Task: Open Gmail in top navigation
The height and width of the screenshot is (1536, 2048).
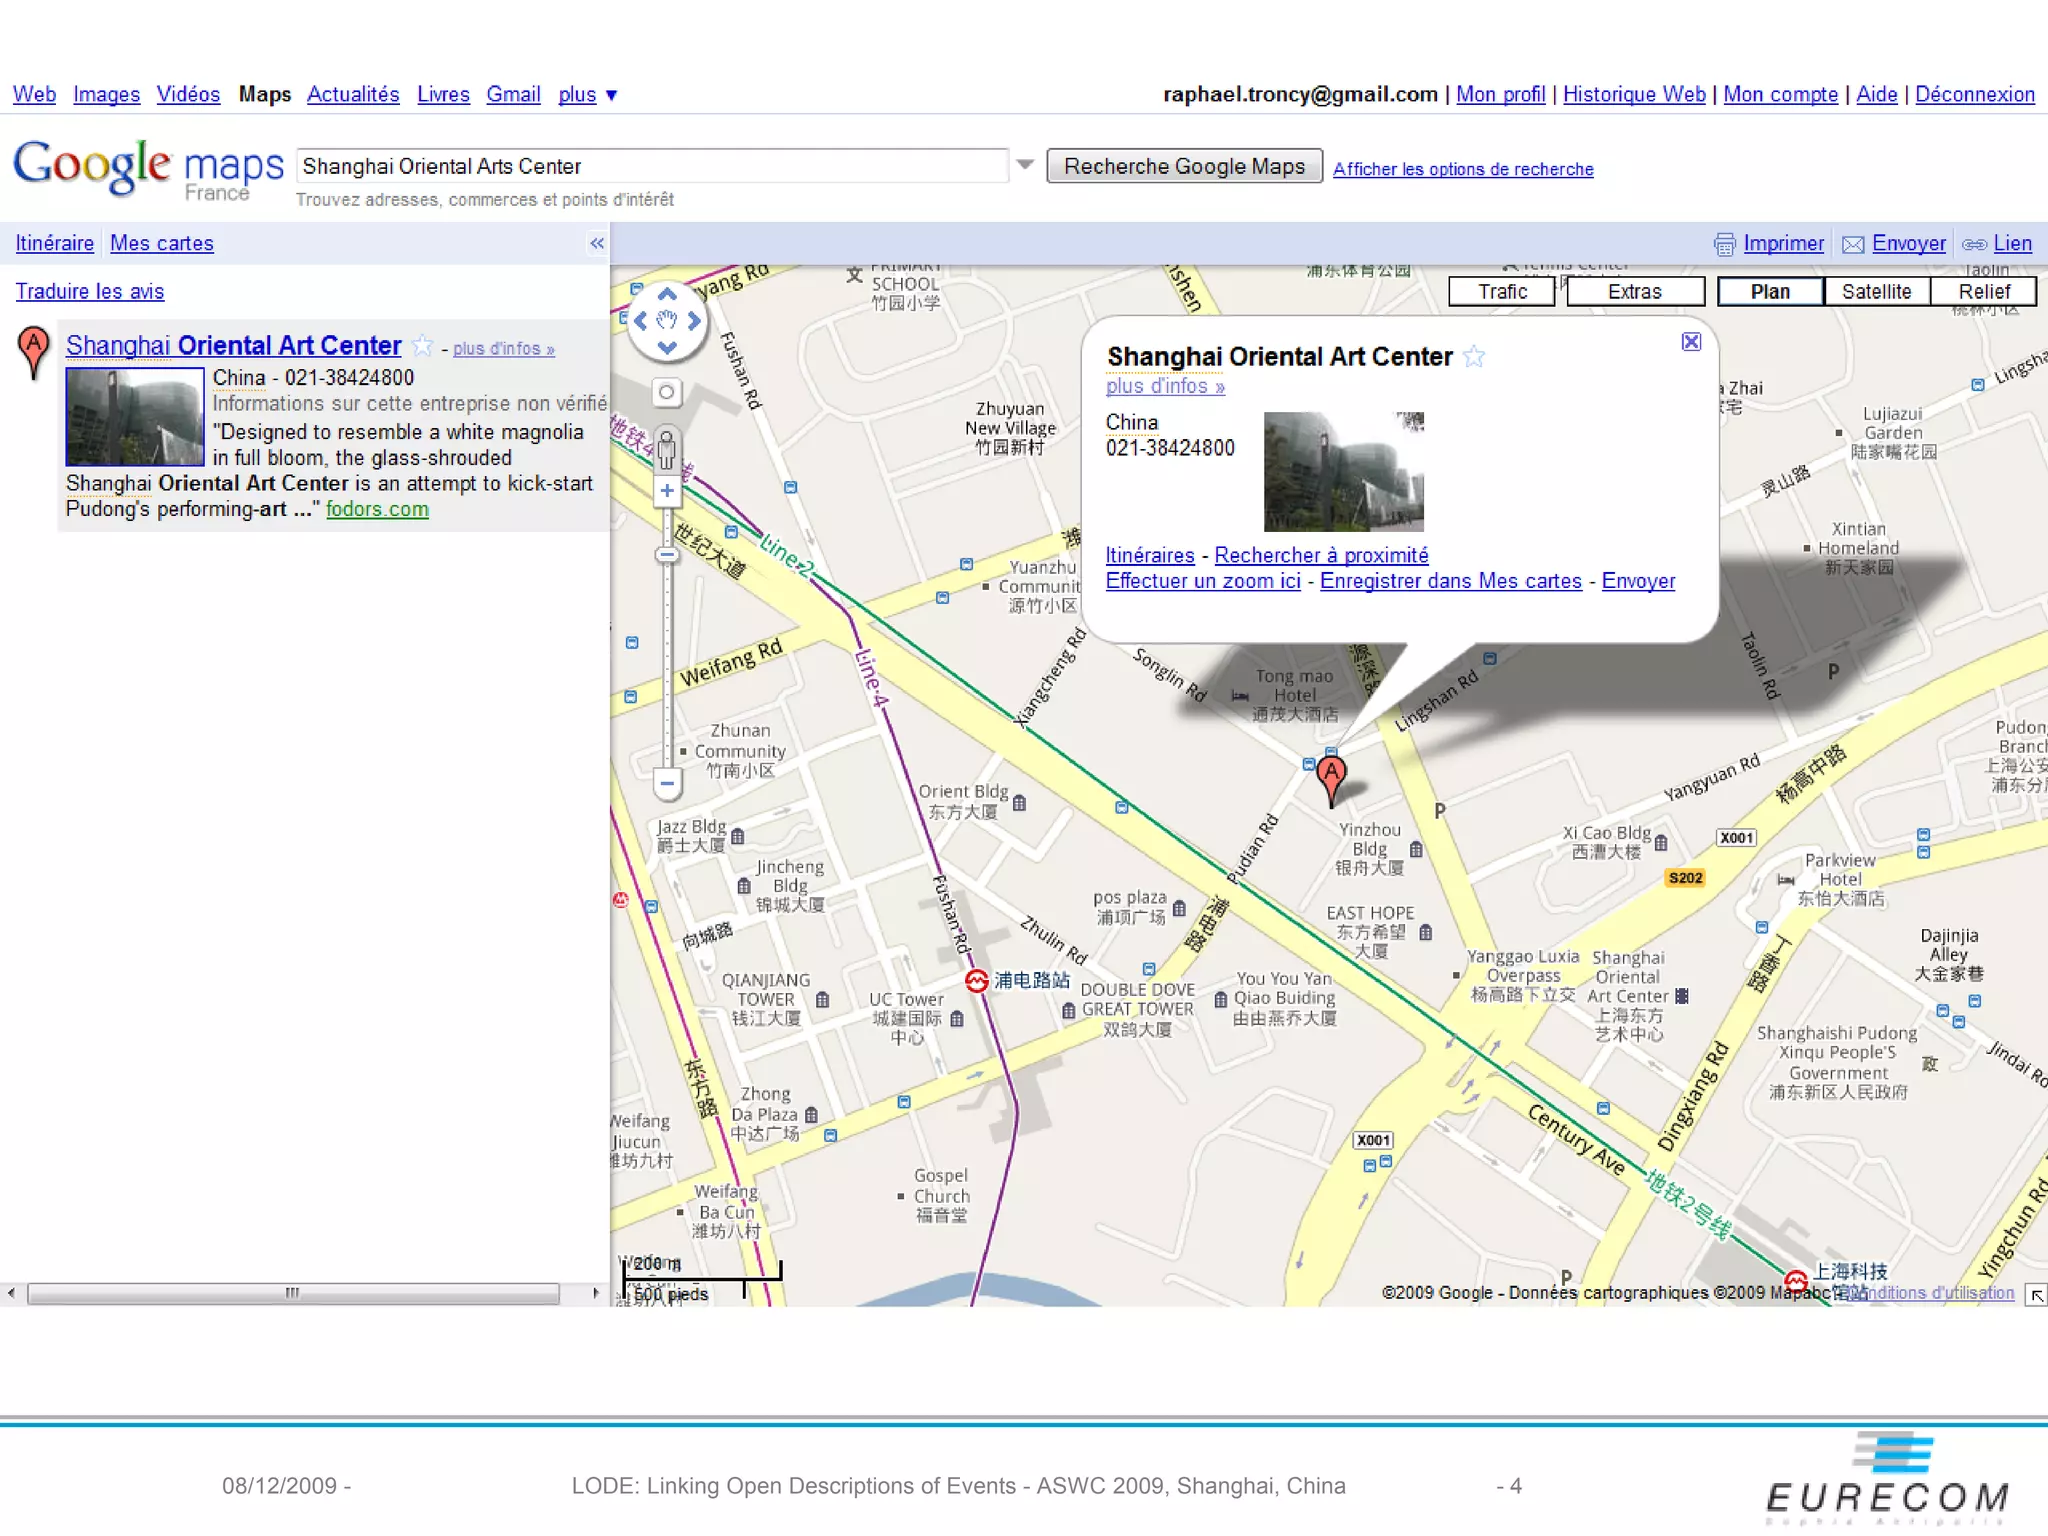Action: tap(513, 94)
